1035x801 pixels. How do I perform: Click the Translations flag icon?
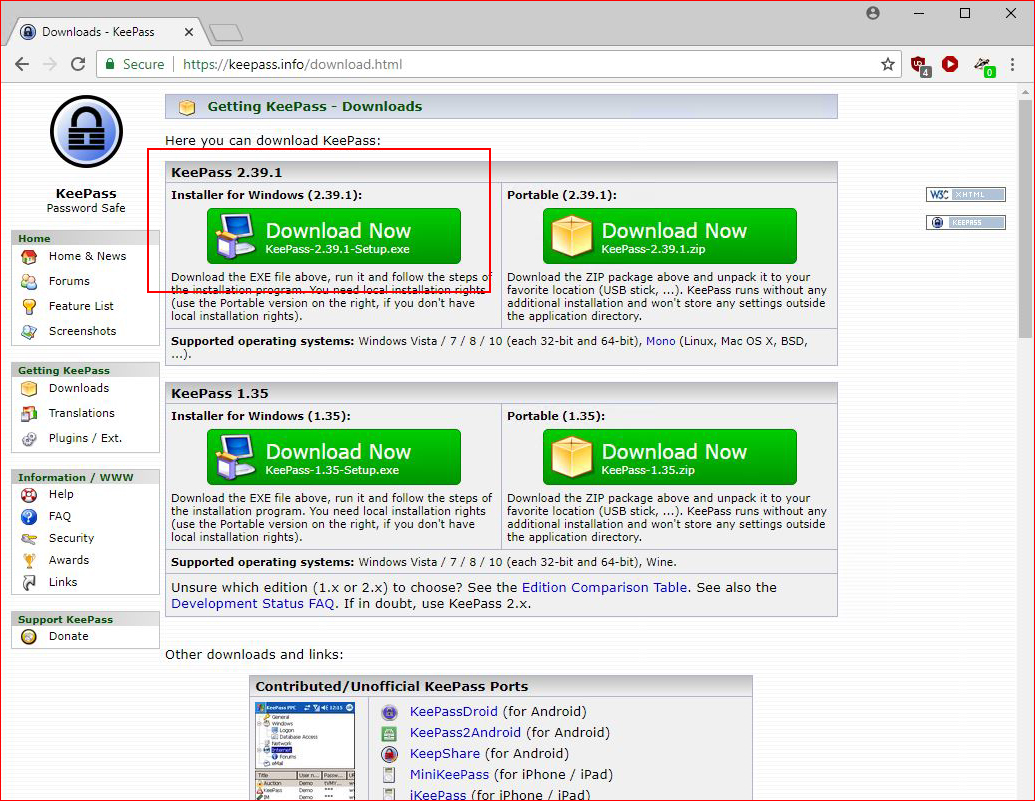[29, 413]
